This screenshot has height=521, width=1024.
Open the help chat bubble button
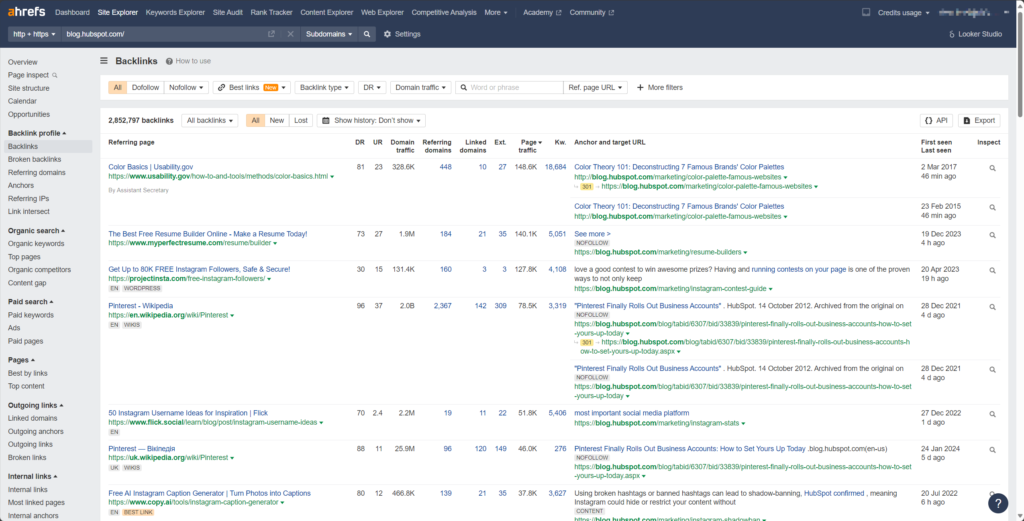pyautogui.click(x=998, y=503)
